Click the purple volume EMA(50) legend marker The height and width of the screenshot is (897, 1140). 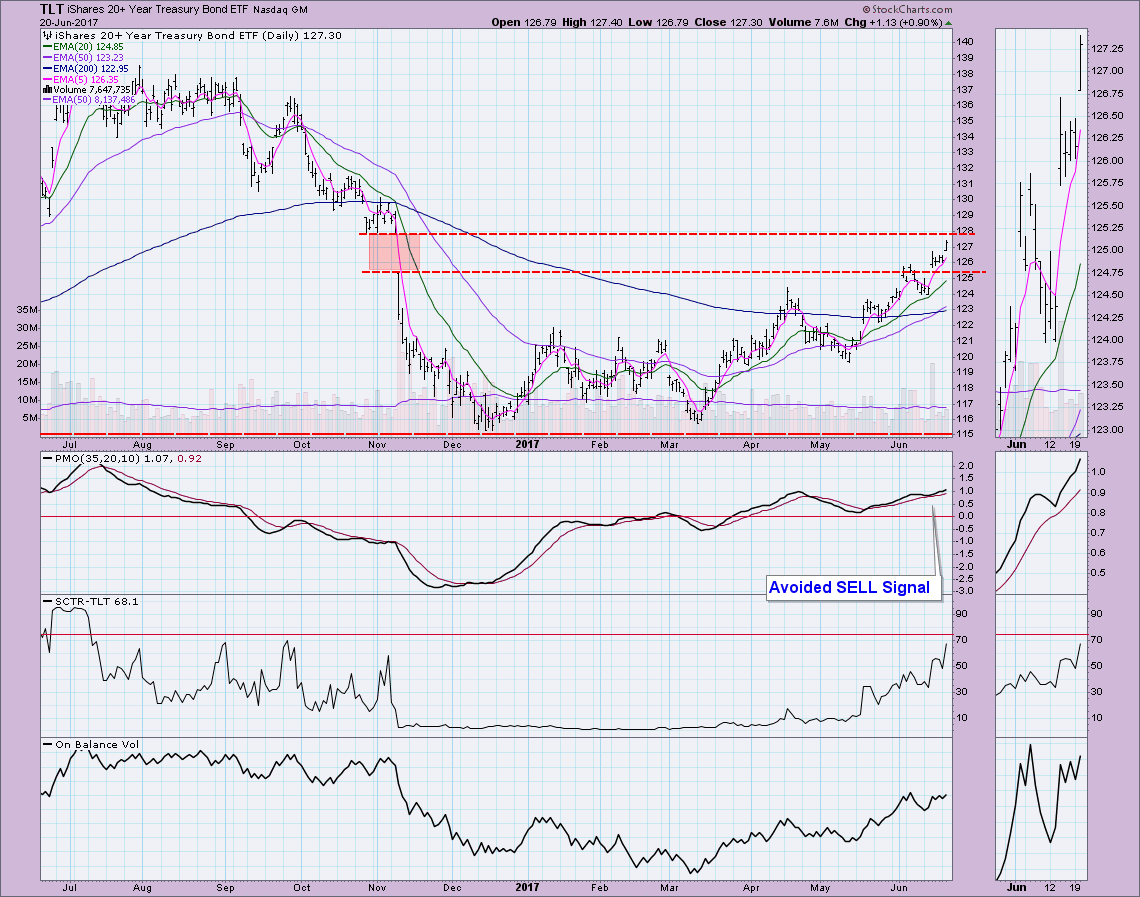point(47,100)
